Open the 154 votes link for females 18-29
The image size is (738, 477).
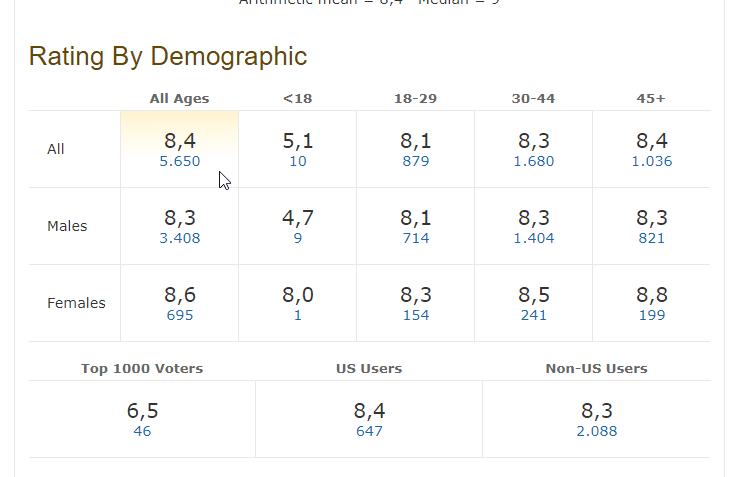coord(415,315)
